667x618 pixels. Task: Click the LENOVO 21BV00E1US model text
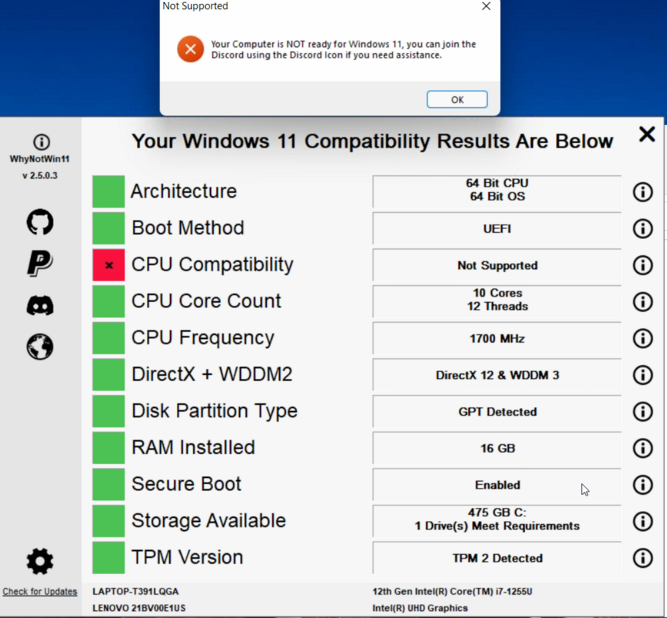tap(139, 608)
